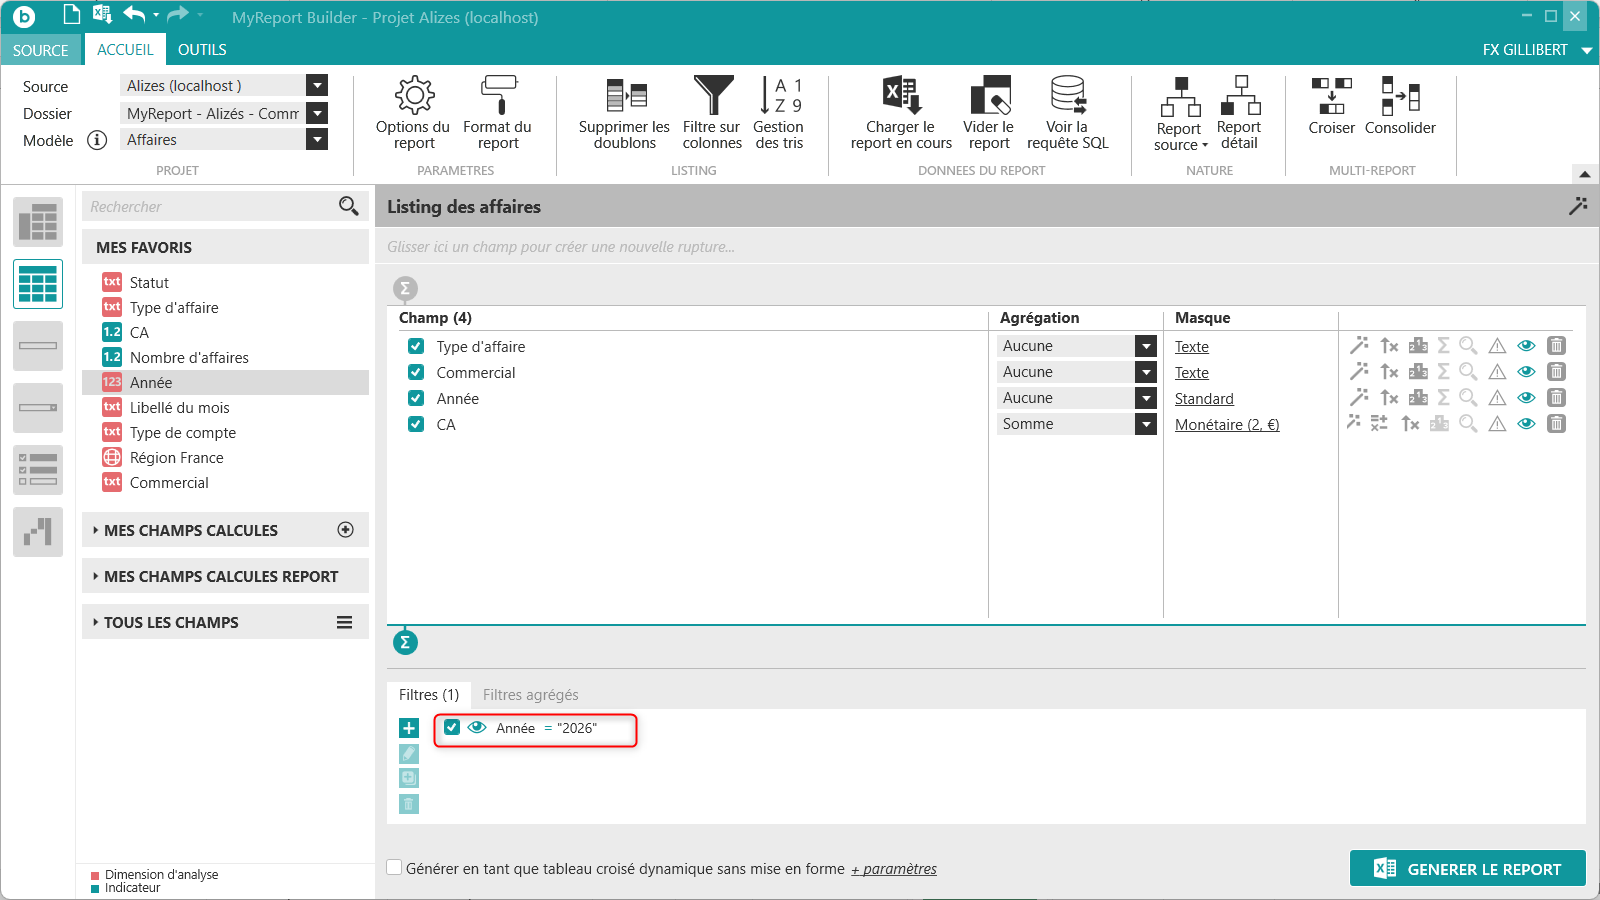Viewport: 1600px width, 900px height.
Task: Uncheck the Commercial field checkbox
Action: pos(416,372)
